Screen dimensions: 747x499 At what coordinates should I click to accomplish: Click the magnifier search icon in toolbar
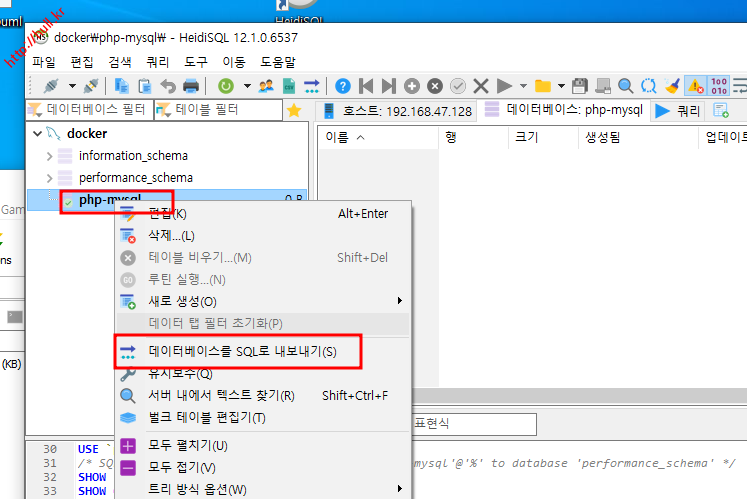click(x=625, y=86)
